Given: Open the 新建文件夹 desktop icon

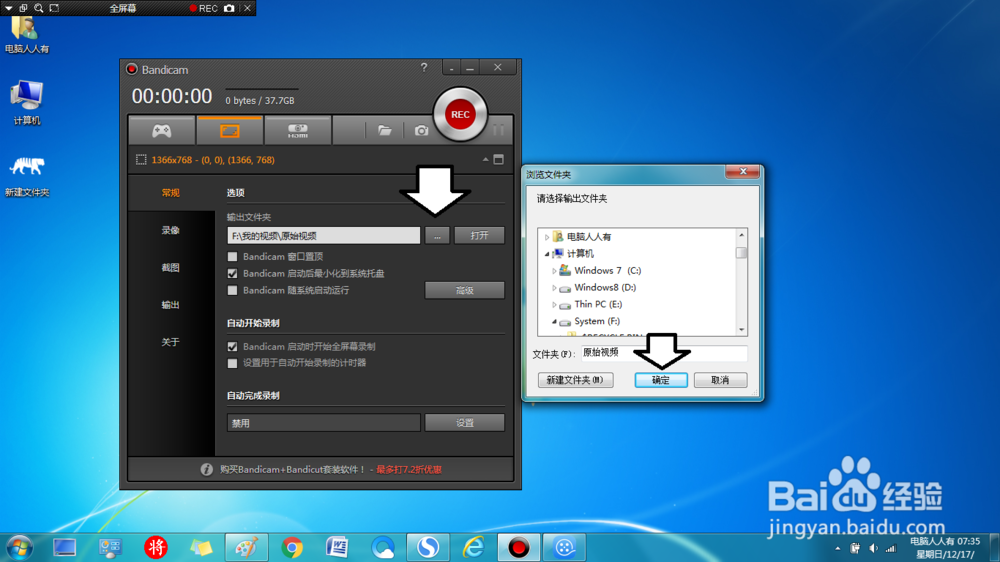Looking at the screenshot, I should click(27, 177).
